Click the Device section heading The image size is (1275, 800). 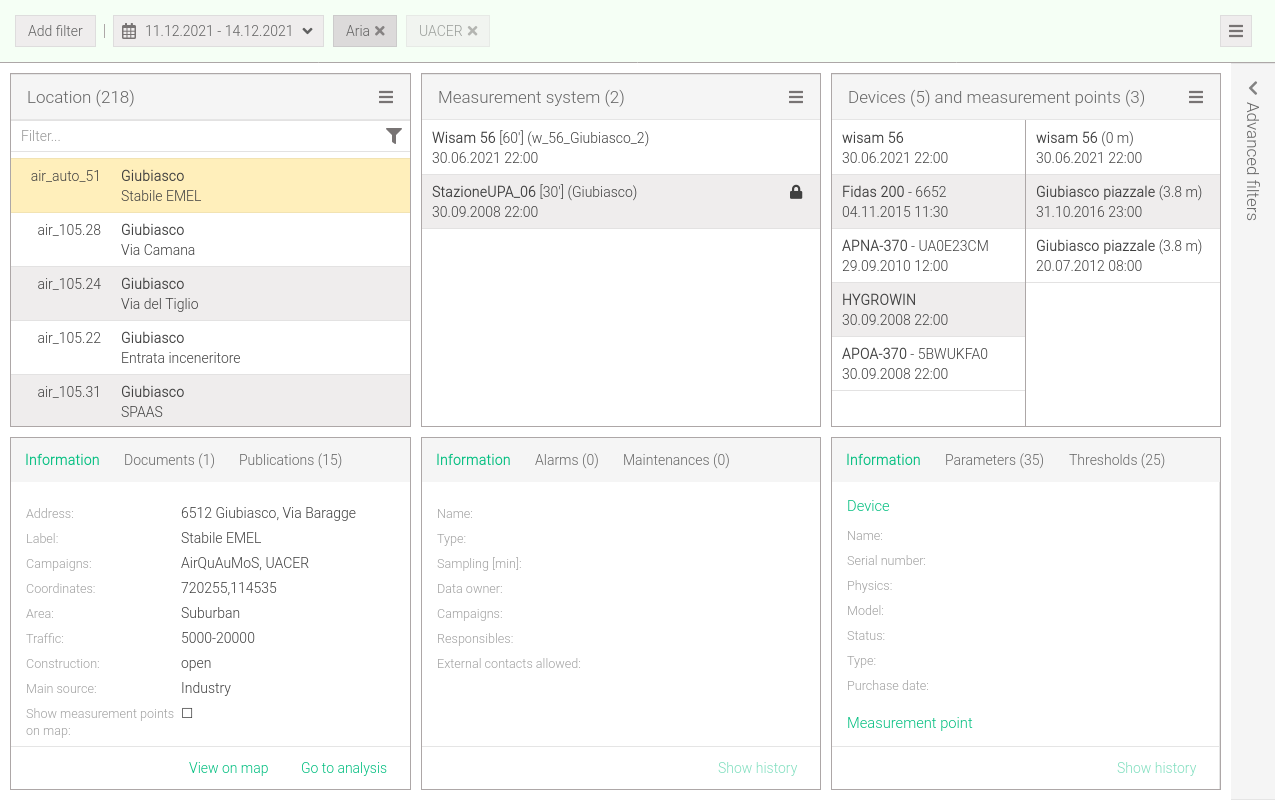(868, 506)
